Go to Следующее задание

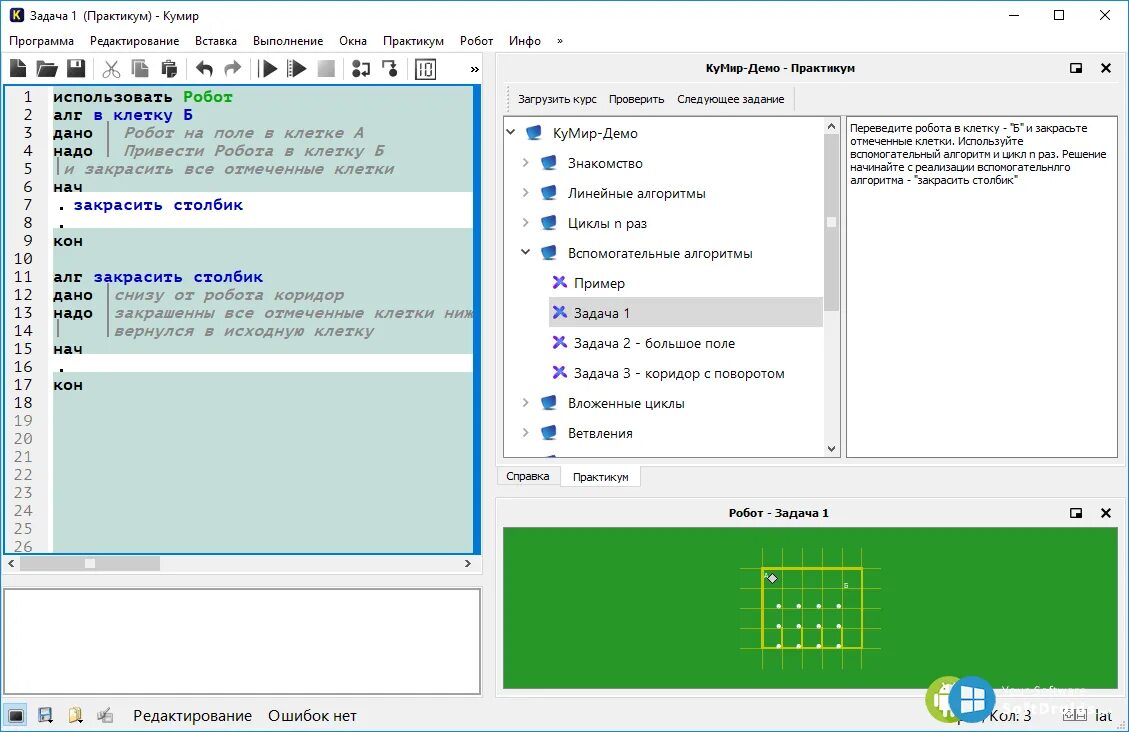tap(731, 99)
